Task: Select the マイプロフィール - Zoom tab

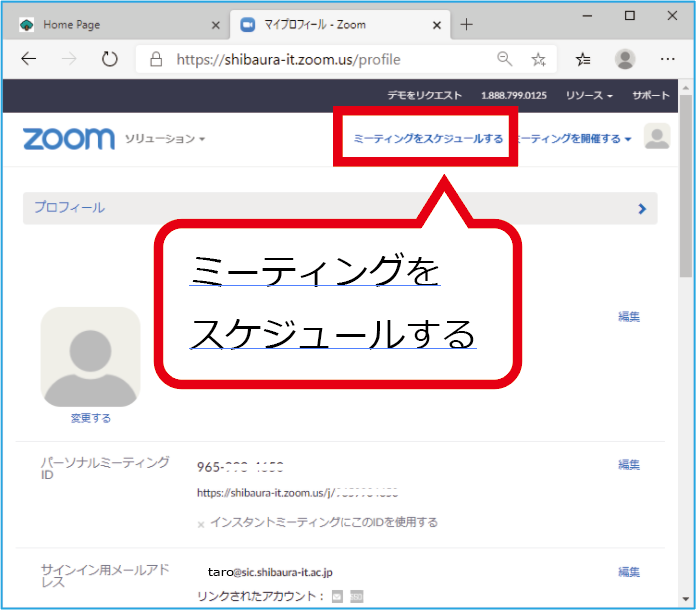Action: point(340,25)
